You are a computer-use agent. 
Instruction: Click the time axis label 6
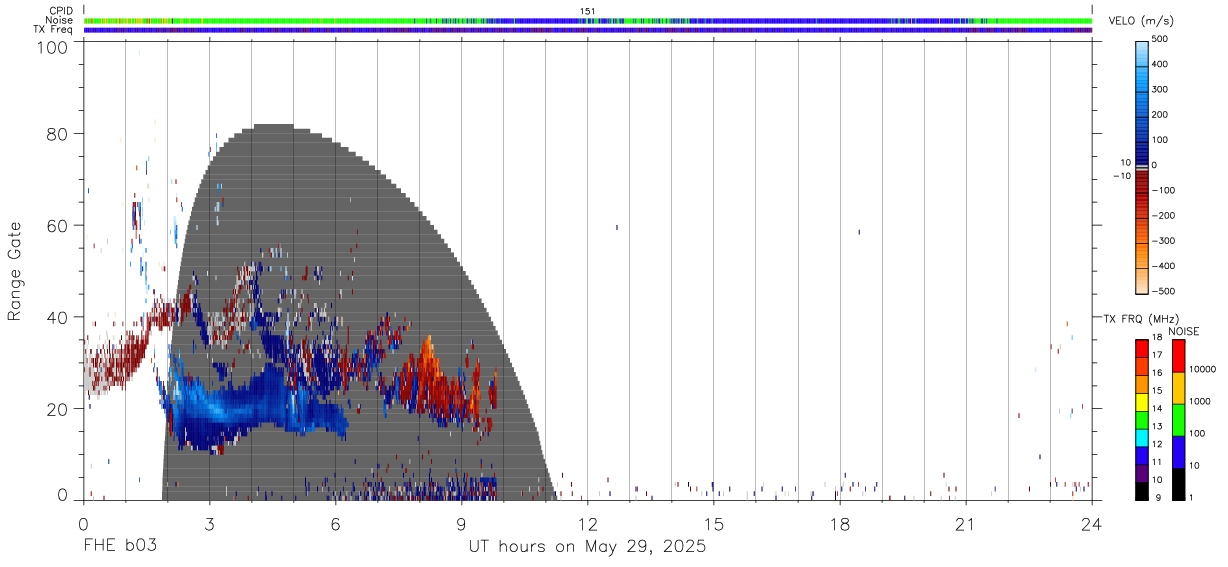[335, 523]
